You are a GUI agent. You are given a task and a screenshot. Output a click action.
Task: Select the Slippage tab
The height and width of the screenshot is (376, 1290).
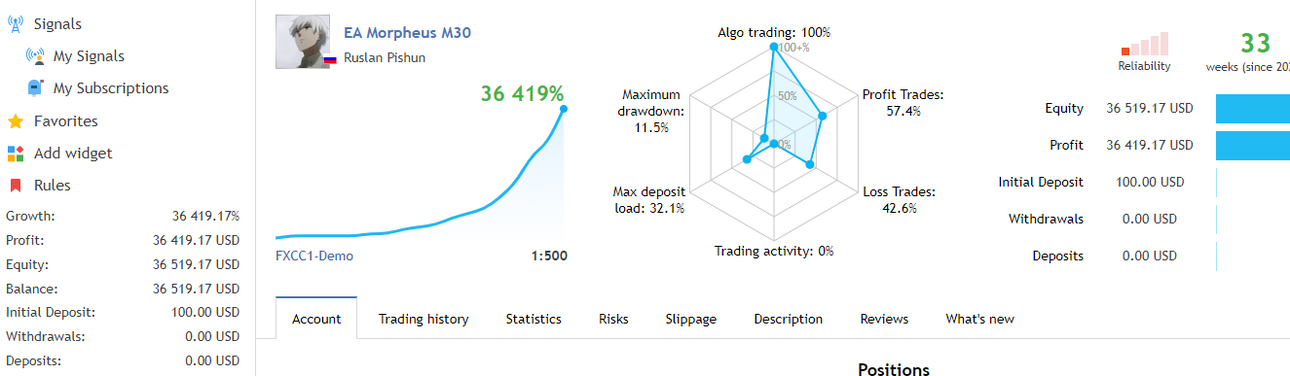click(x=691, y=319)
